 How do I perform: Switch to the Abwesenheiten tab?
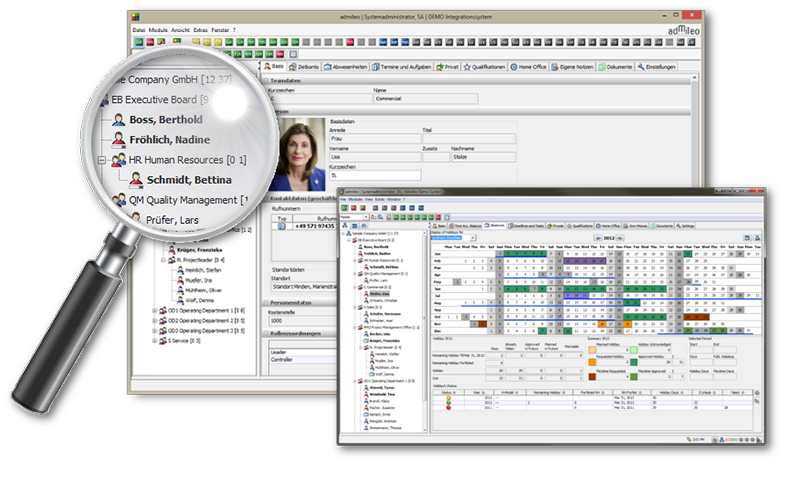345,67
